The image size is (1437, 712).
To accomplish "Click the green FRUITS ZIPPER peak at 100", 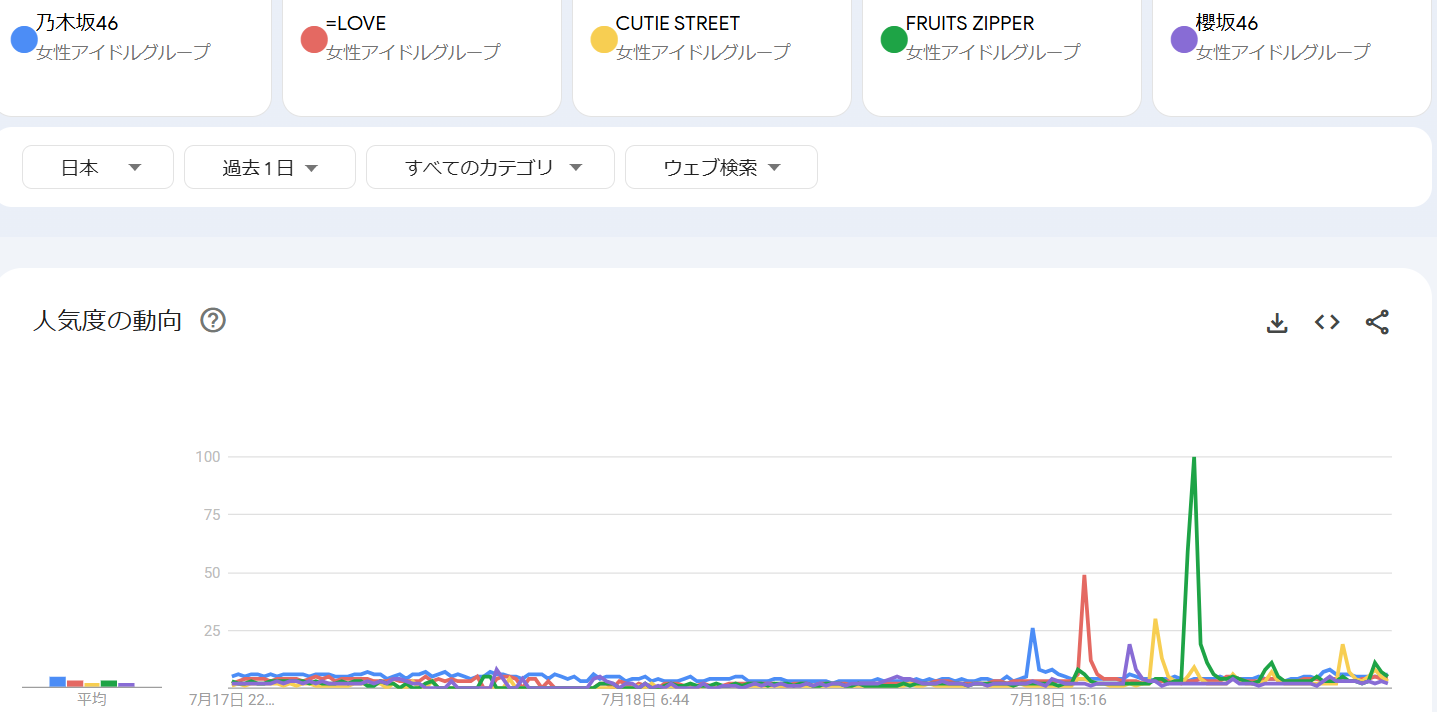I will 1193,459.
